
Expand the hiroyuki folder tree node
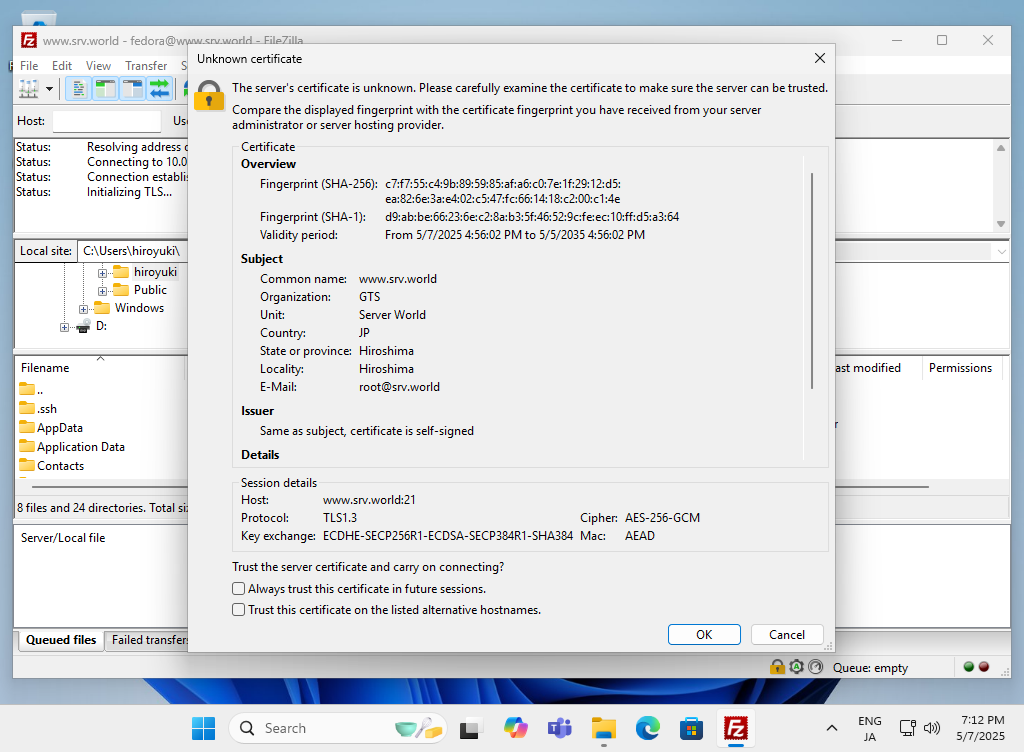coord(103,273)
